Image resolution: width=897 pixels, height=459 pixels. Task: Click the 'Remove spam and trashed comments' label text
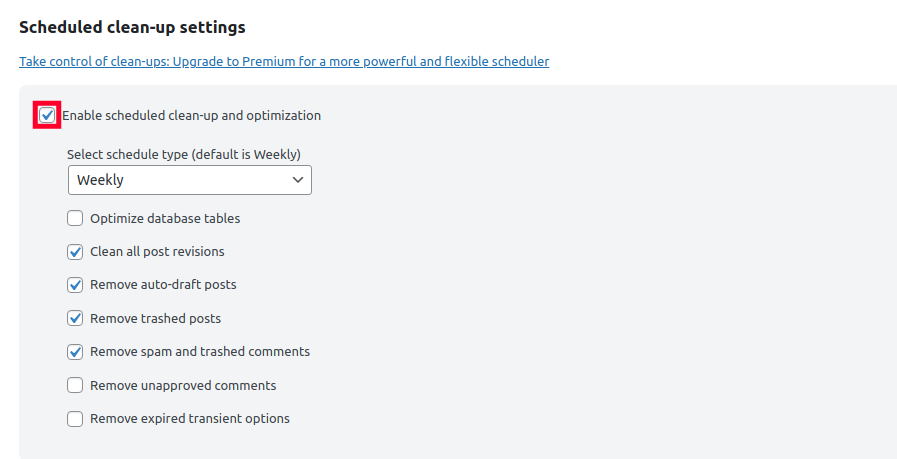pyautogui.click(x=200, y=352)
